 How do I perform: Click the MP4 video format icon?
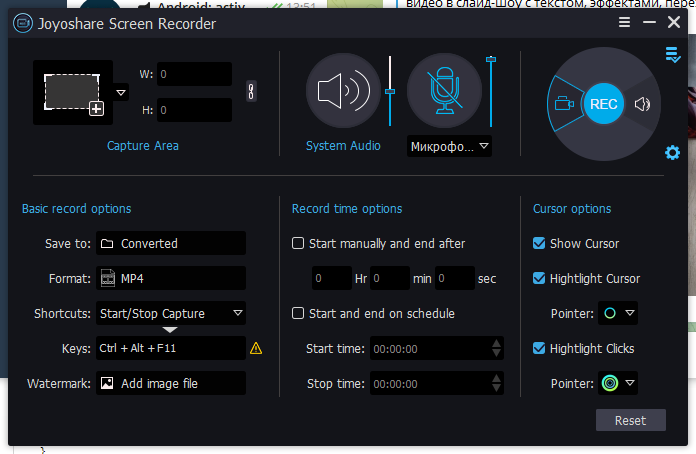(x=108, y=278)
